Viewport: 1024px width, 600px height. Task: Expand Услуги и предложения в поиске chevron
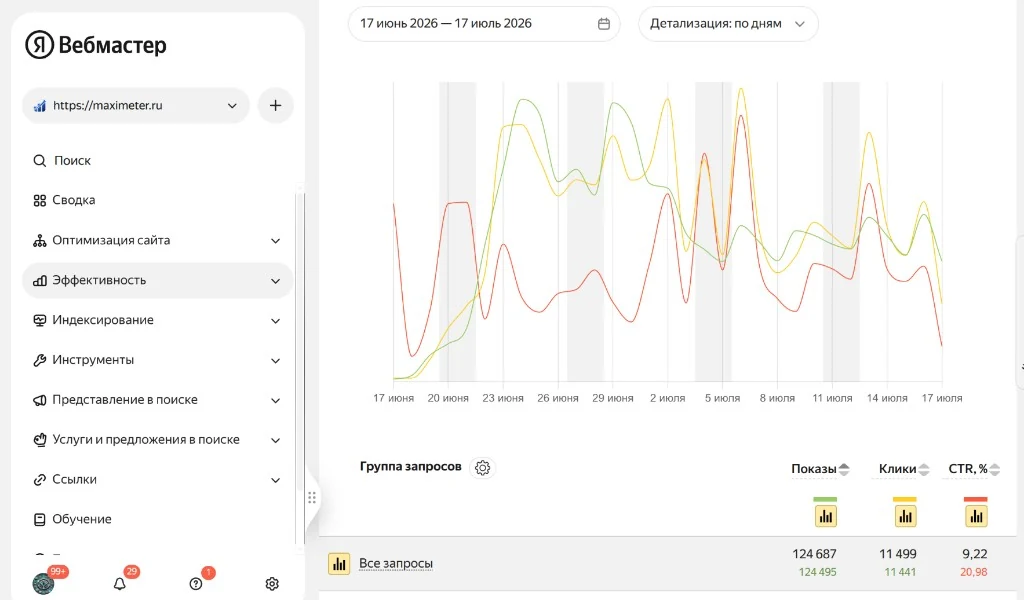(276, 440)
